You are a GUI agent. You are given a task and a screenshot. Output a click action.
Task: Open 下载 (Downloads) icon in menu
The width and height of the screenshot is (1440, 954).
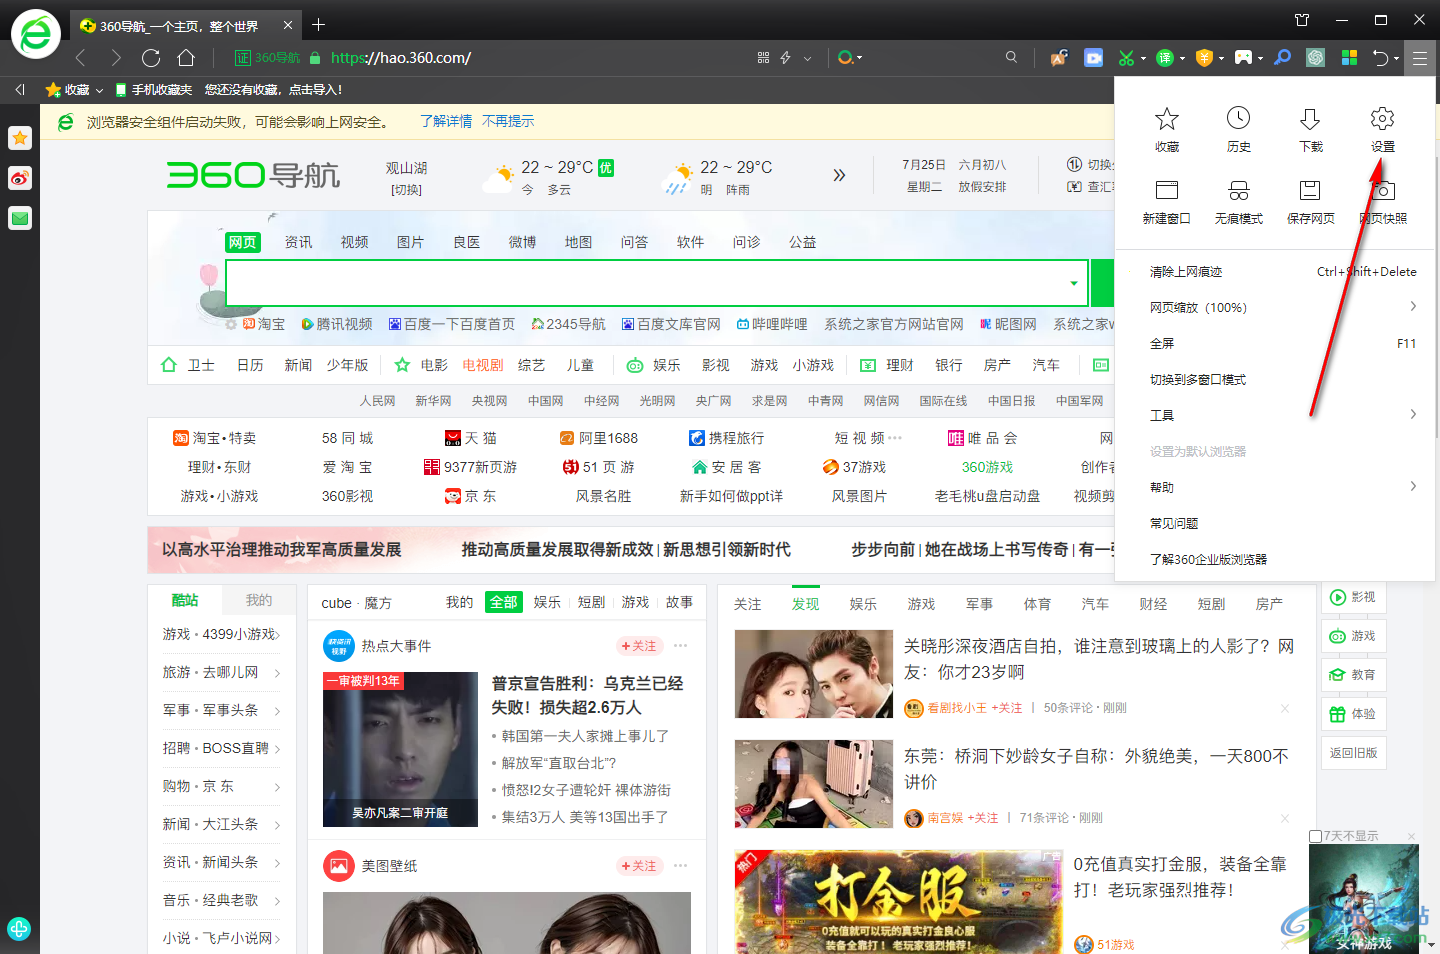click(1310, 130)
